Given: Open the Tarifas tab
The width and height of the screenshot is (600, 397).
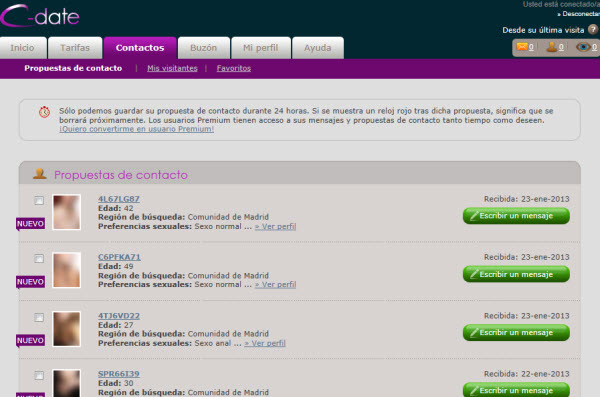Looking at the screenshot, I should pyautogui.click(x=75, y=48).
